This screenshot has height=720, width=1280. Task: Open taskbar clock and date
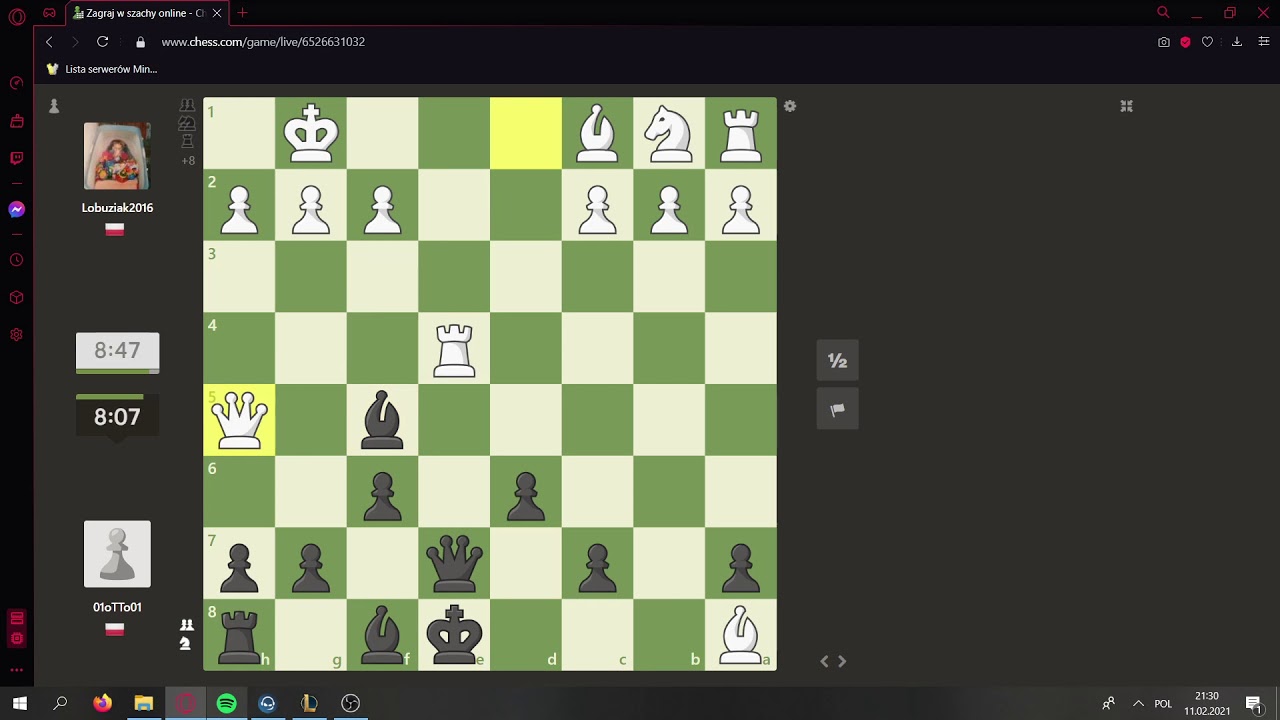click(x=1207, y=703)
